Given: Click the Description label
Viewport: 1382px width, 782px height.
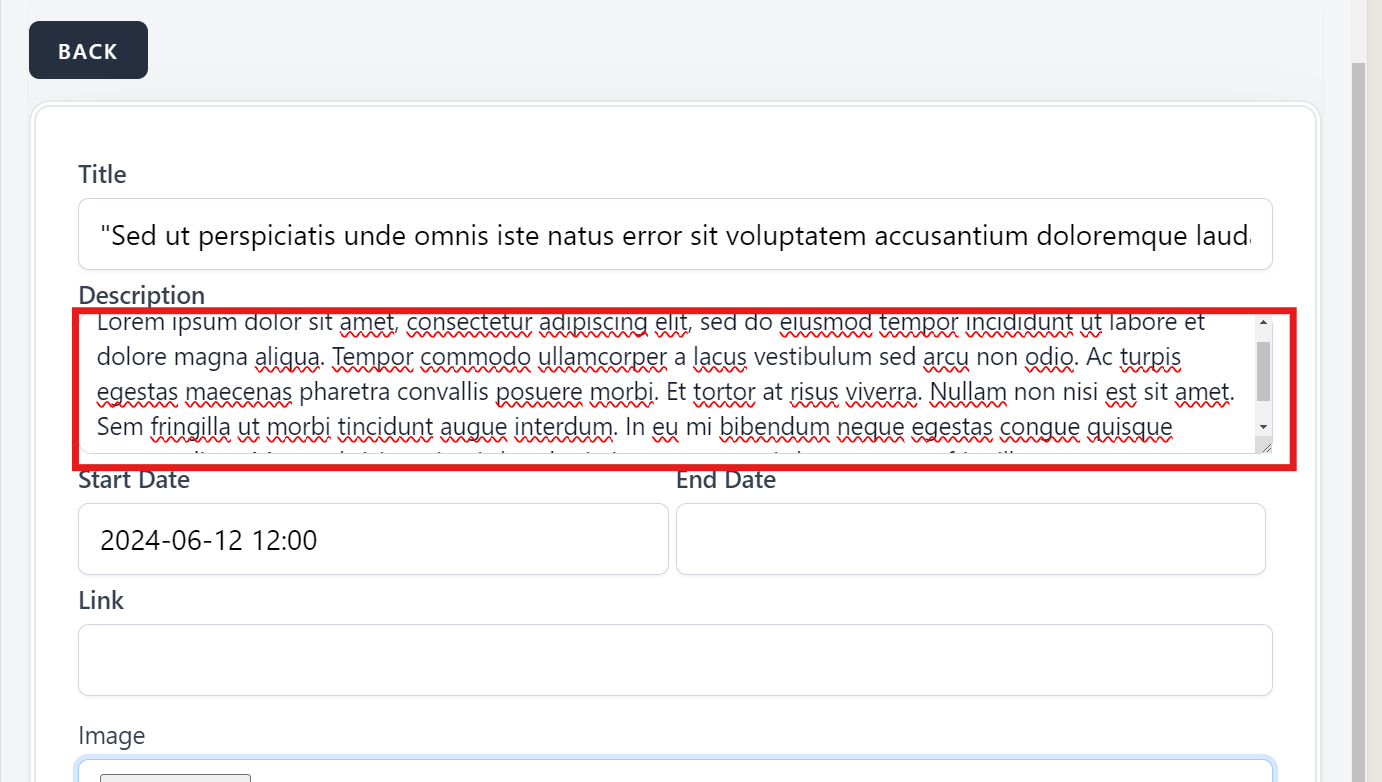Looking at the screenshot, I should click(x=141, y=296).
